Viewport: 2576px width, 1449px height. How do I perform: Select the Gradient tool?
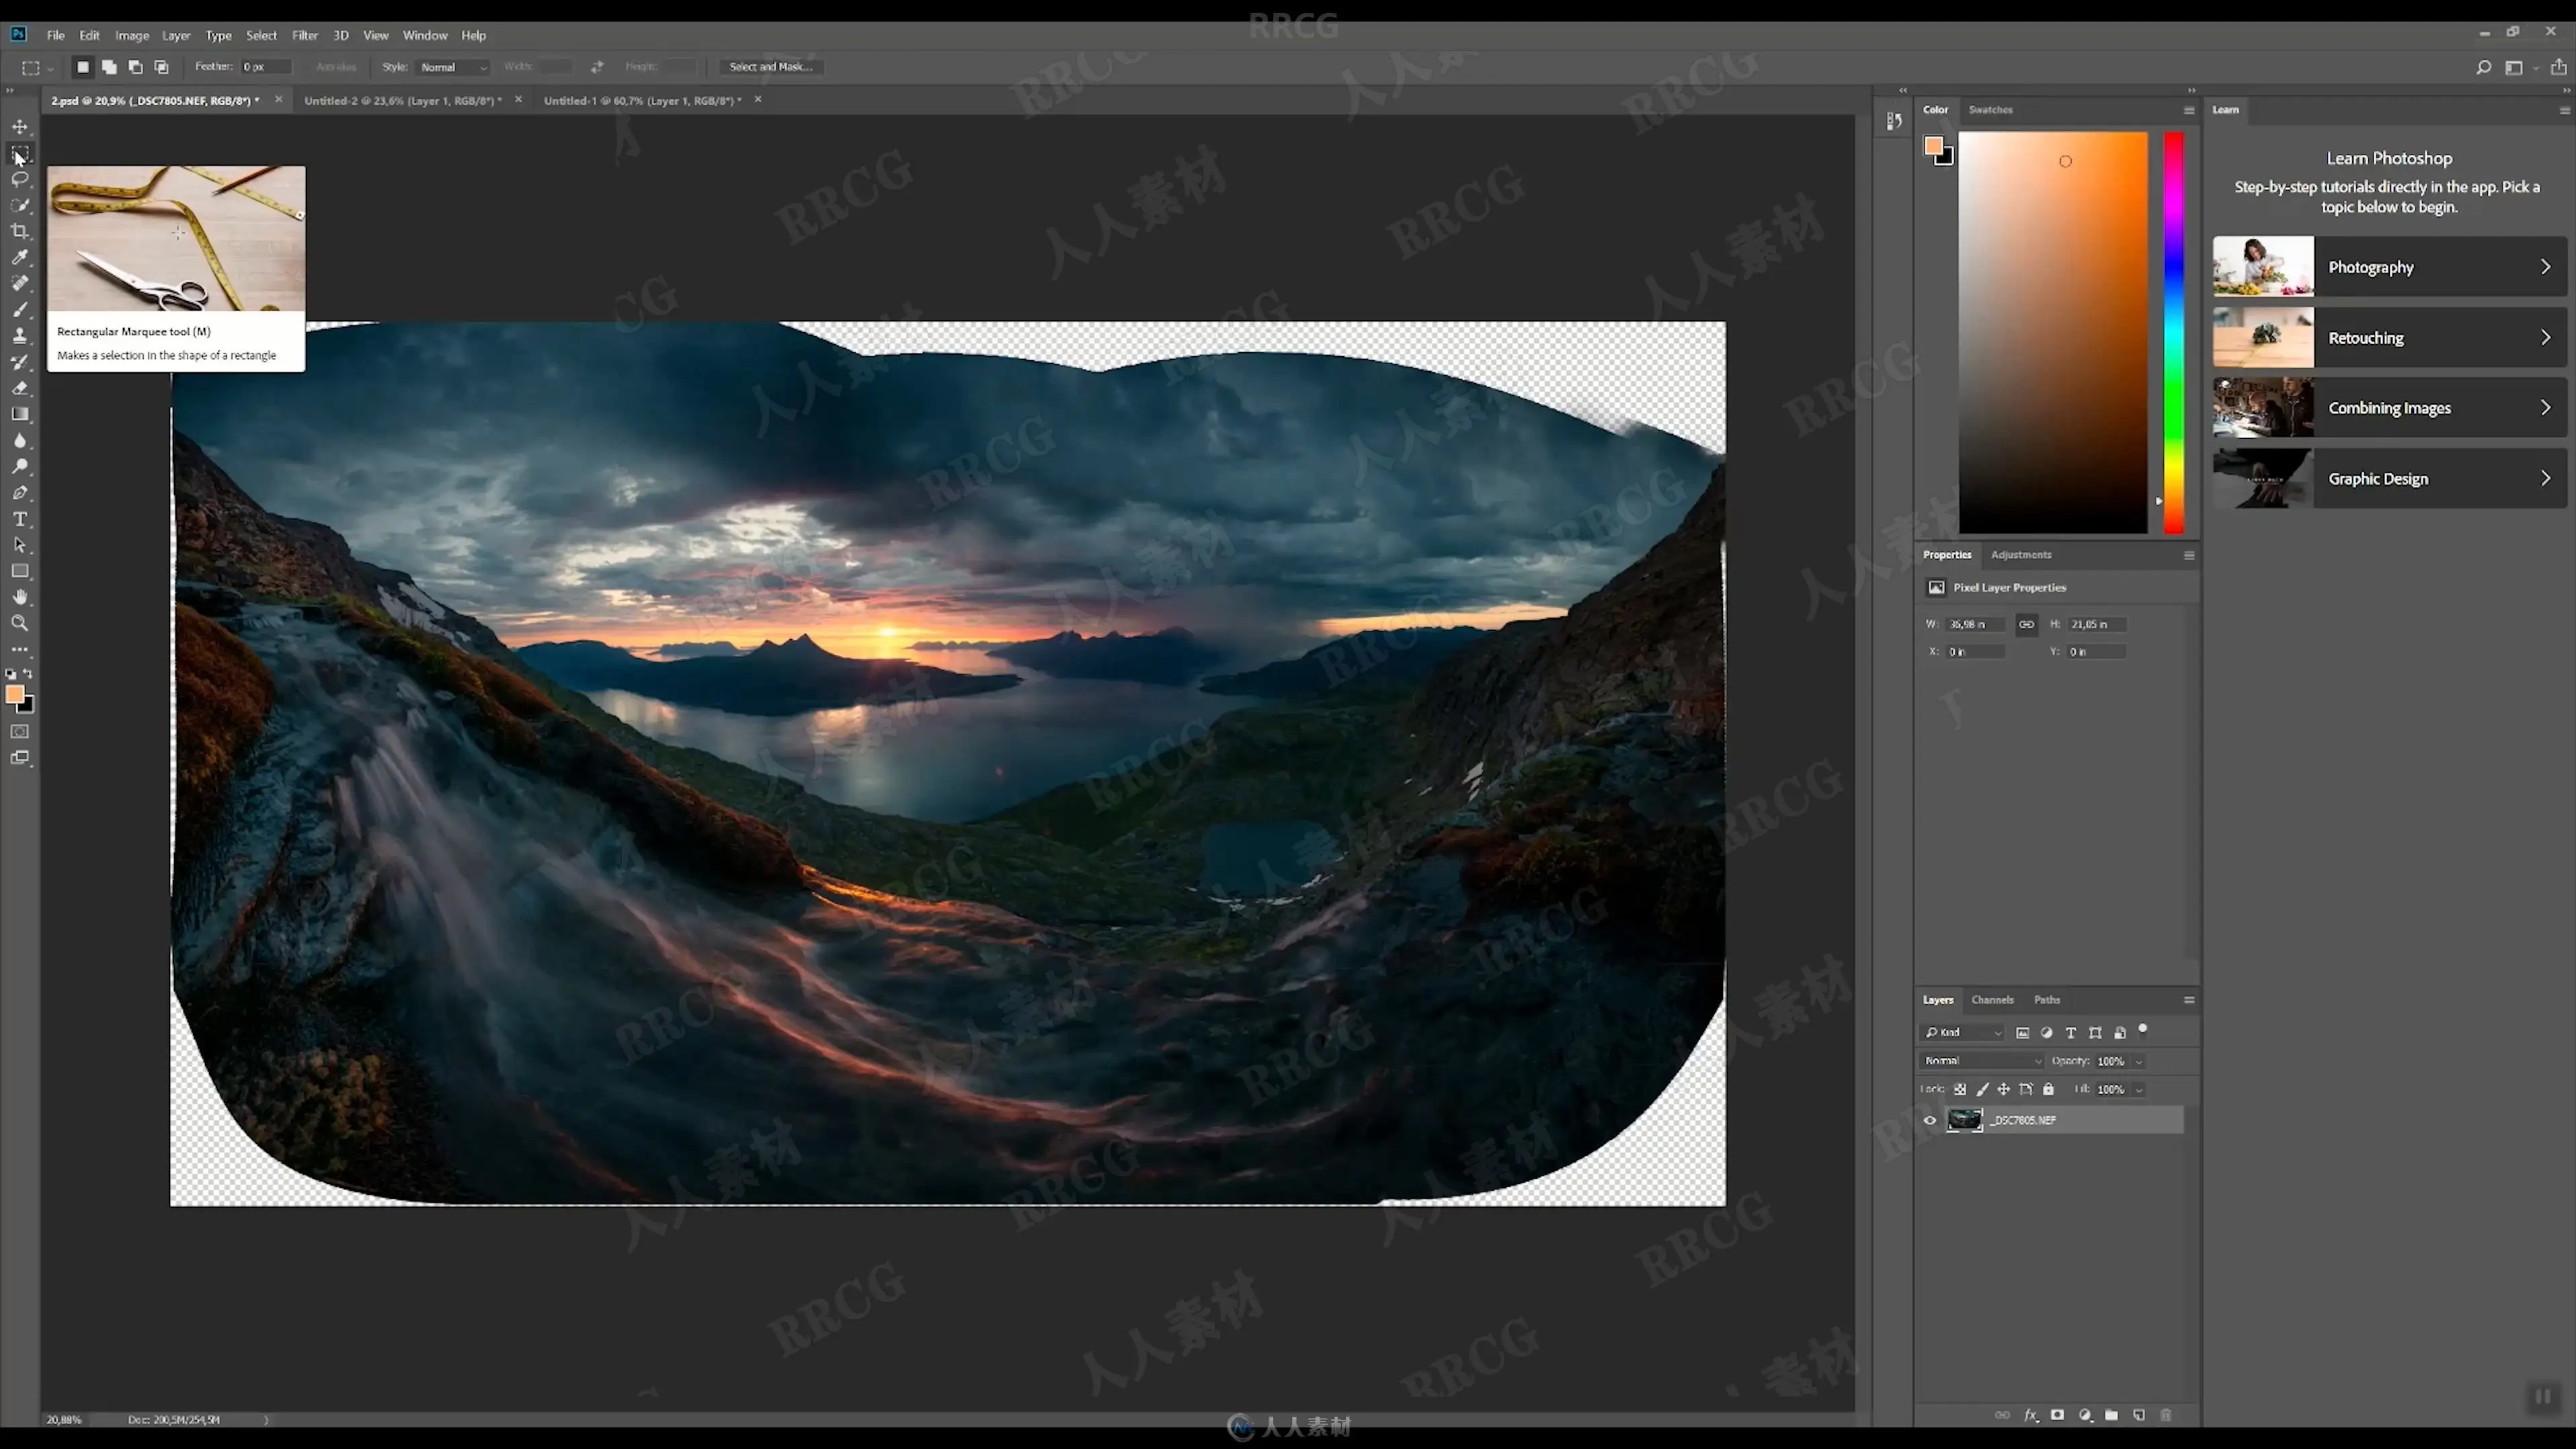[20, 414]
